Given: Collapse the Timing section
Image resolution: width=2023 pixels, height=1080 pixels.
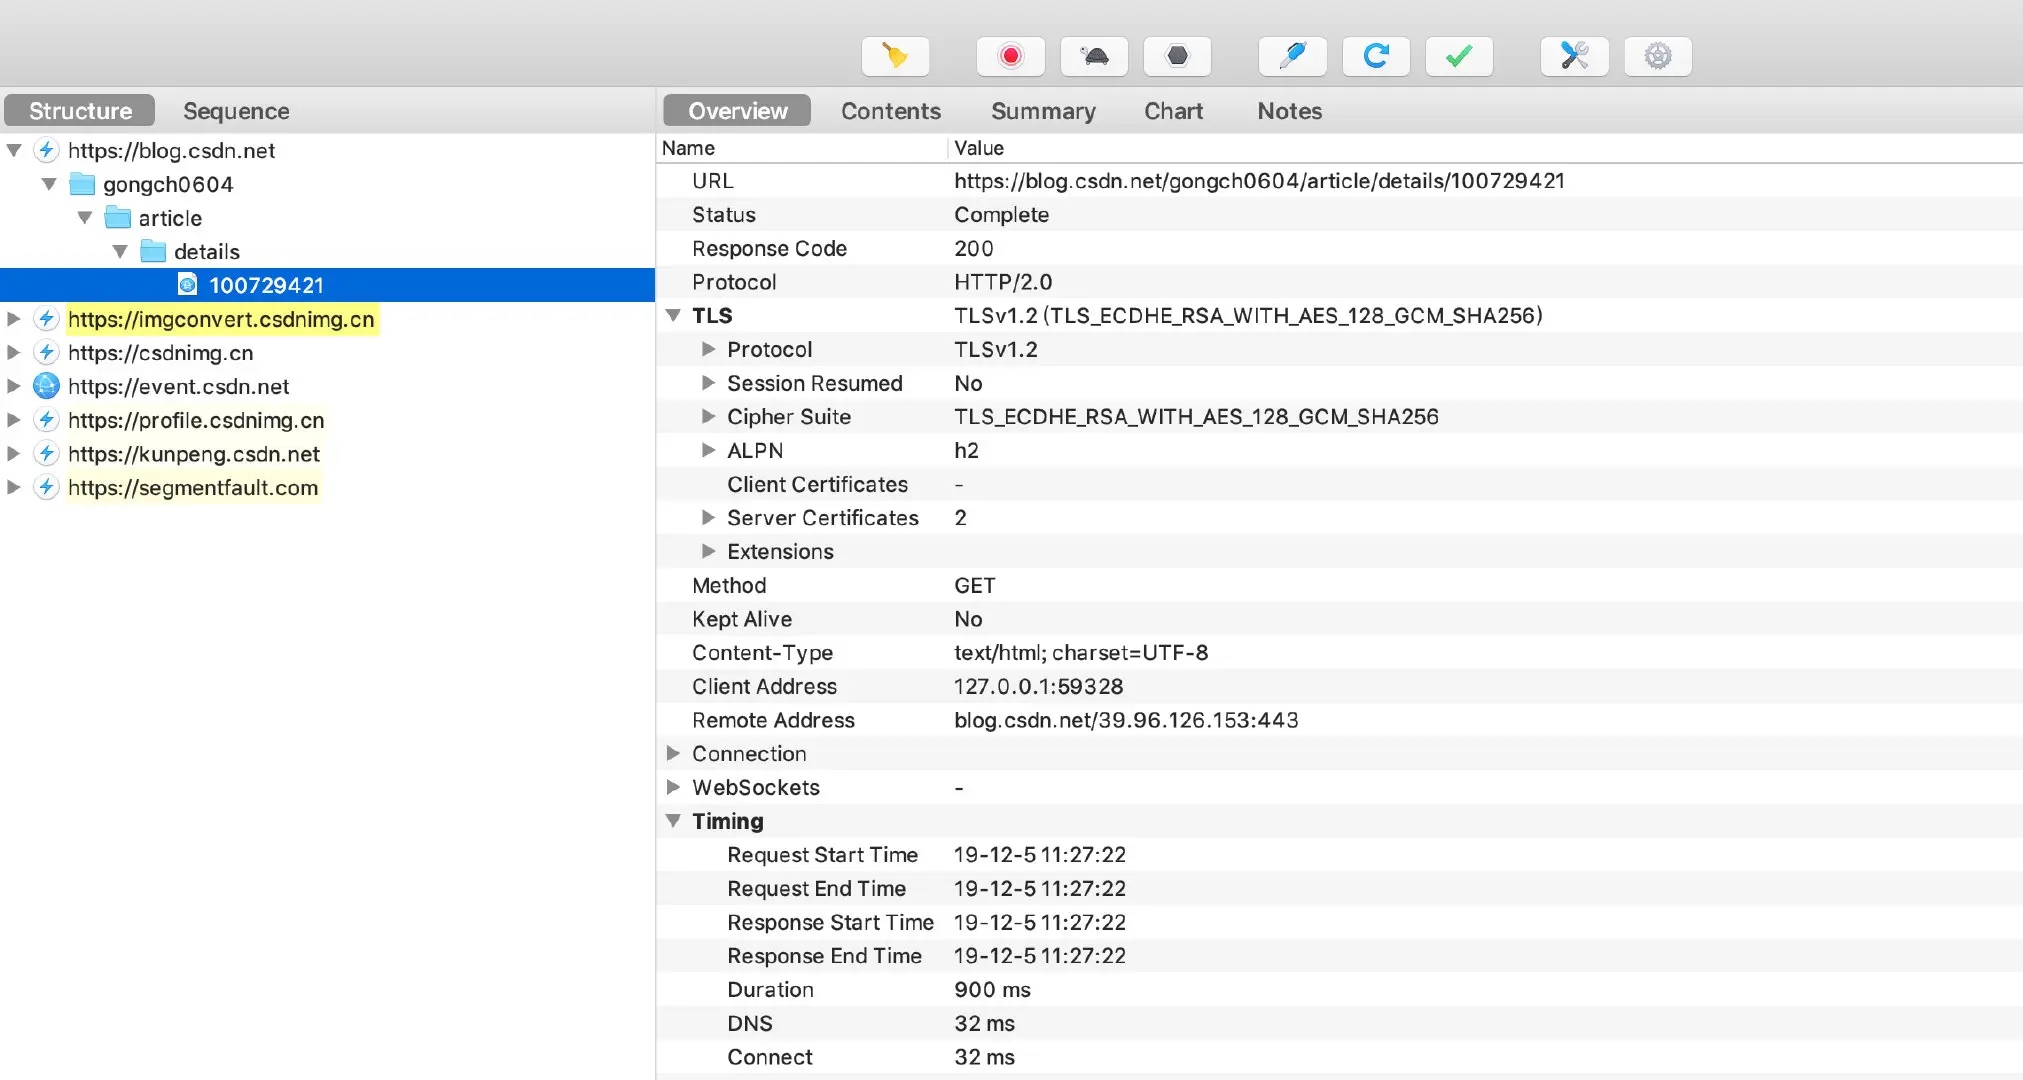Looking at the screenshot, I should [673, 821].
